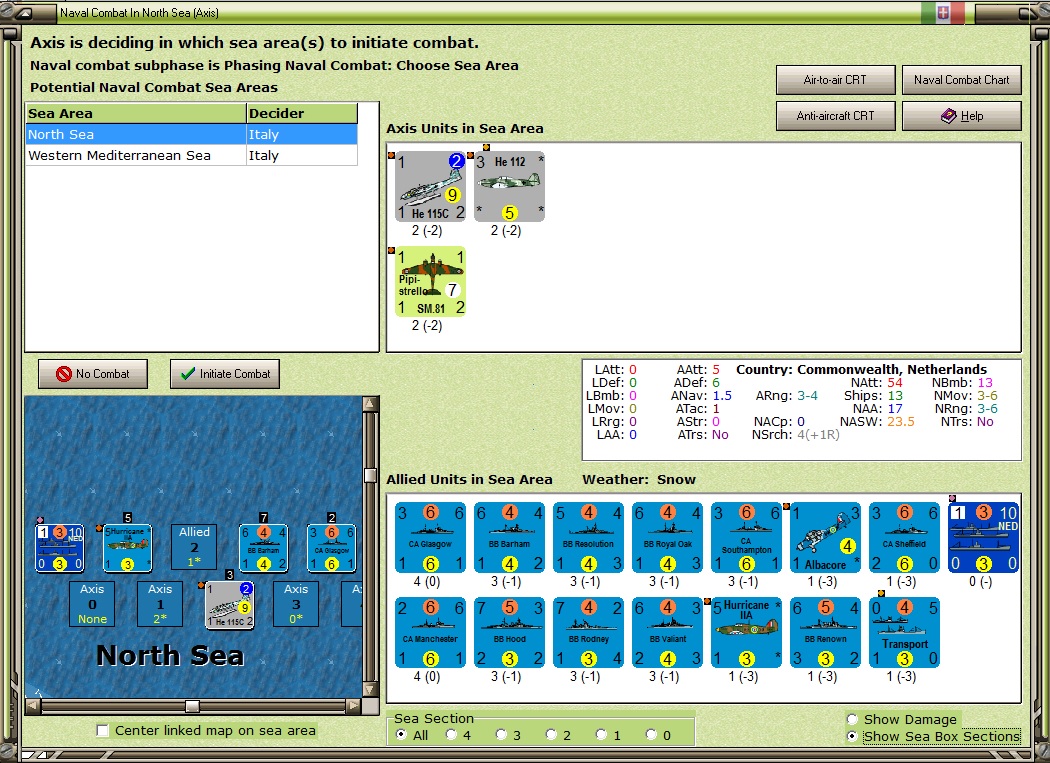This screenshot has height=763, width=1050.
Task: Click the Hurricane counter on the North Sea map
Action: [x=127, y=548]
